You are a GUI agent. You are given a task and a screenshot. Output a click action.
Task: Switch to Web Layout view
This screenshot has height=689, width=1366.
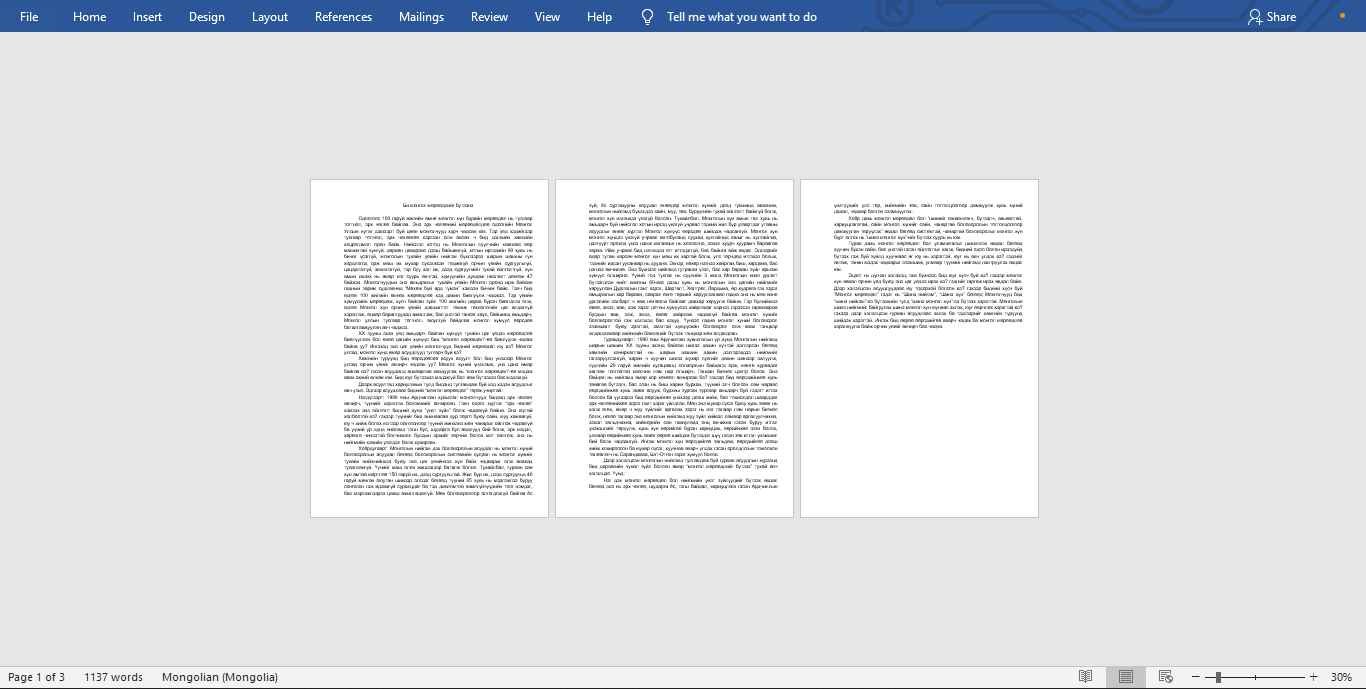pos(1165,677)
